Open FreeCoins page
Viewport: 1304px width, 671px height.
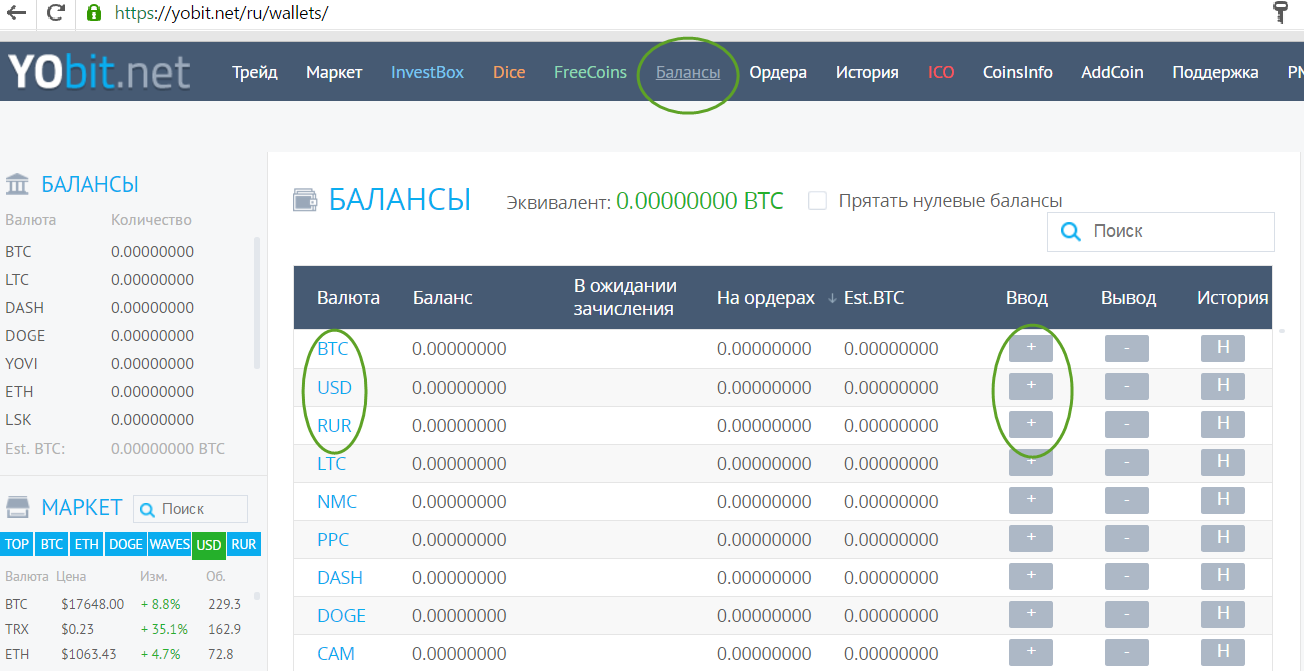tap(590, 72)
